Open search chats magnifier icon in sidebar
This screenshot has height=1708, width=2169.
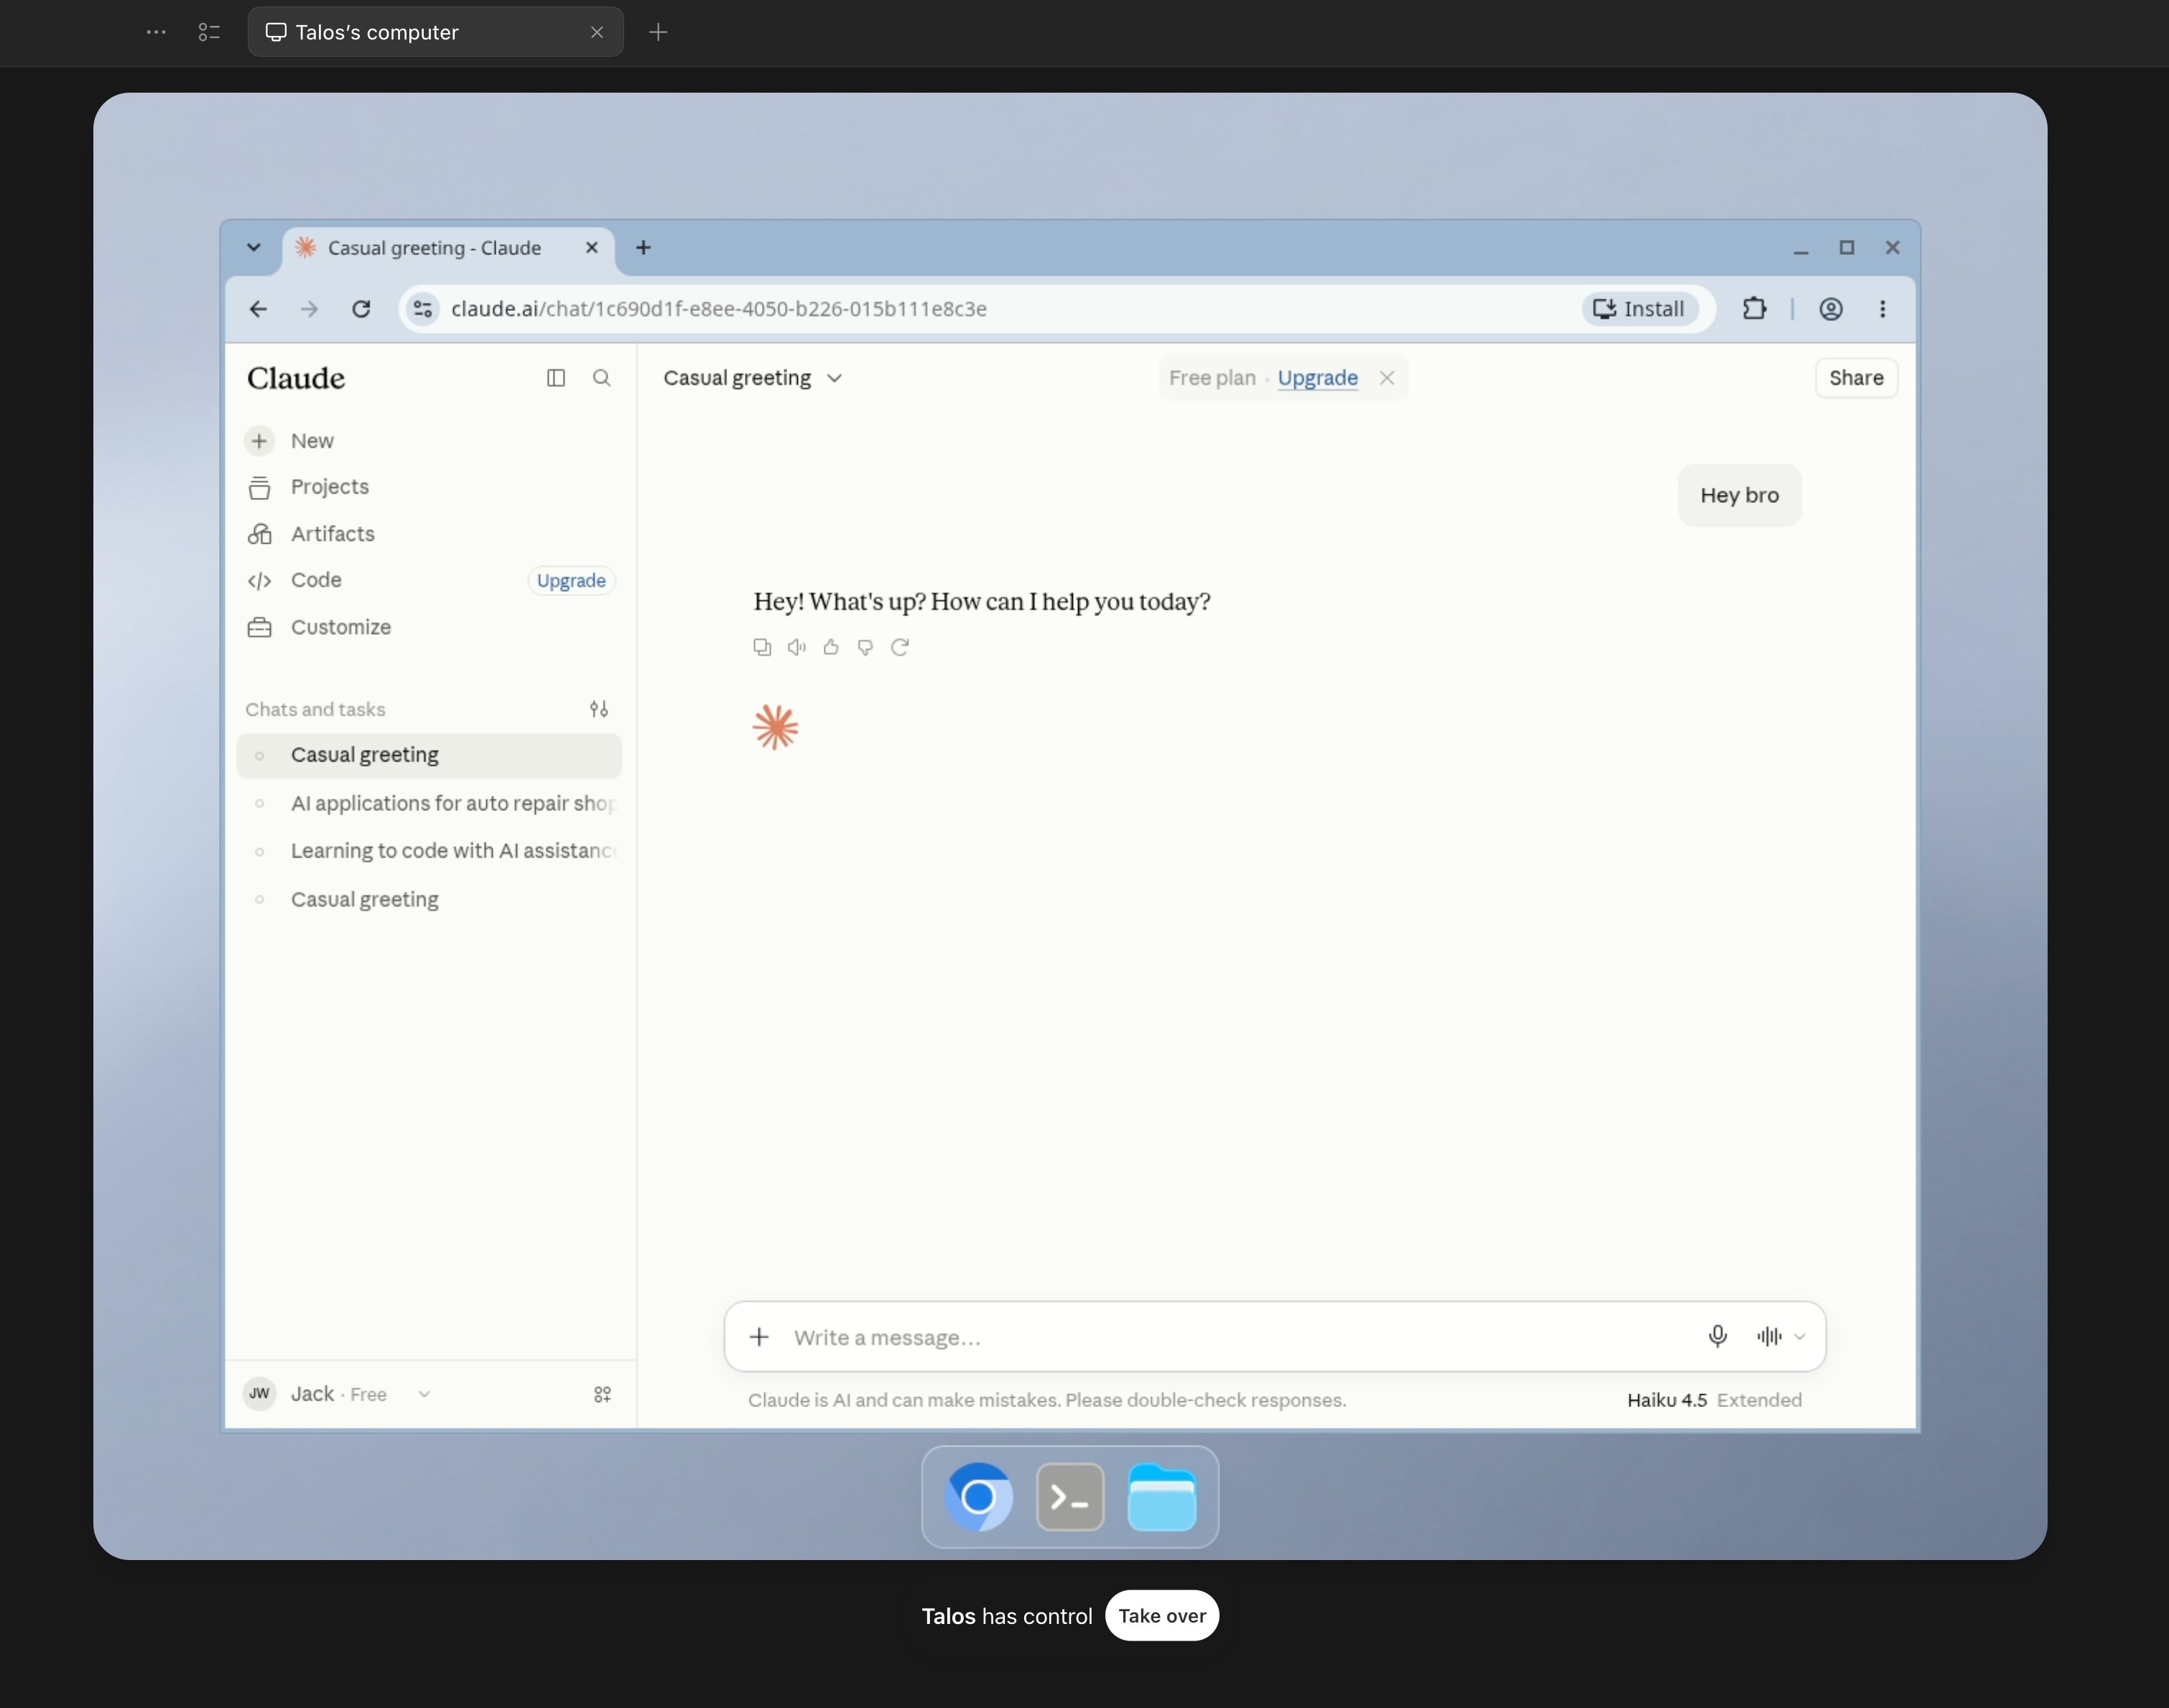601,378
